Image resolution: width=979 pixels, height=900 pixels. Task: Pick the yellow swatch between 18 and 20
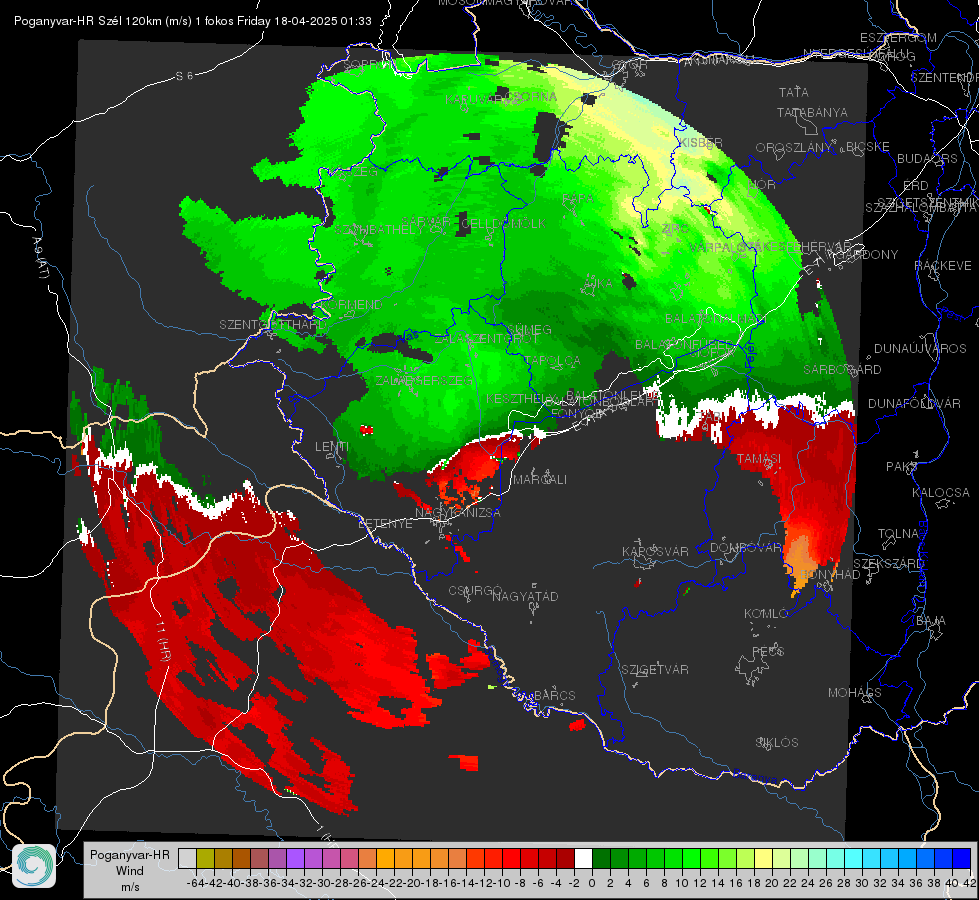[x=763, y=858]
